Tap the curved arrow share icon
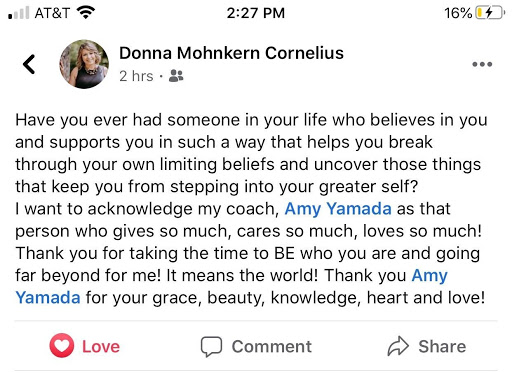512x373 pixels. pos(398,346)
